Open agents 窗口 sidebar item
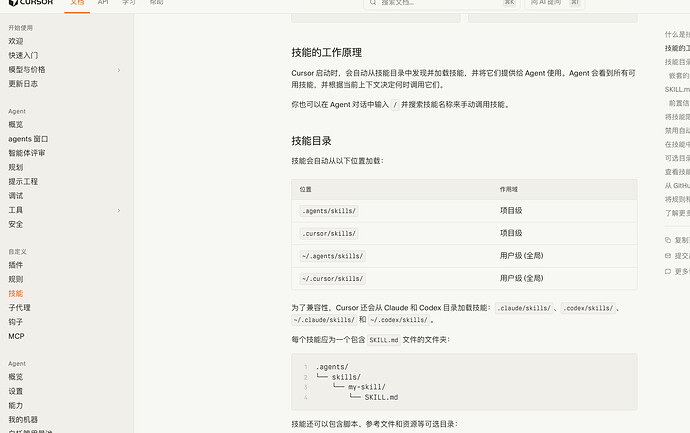Viewport: 690px width, 433px height. click(x=28, y=139)
